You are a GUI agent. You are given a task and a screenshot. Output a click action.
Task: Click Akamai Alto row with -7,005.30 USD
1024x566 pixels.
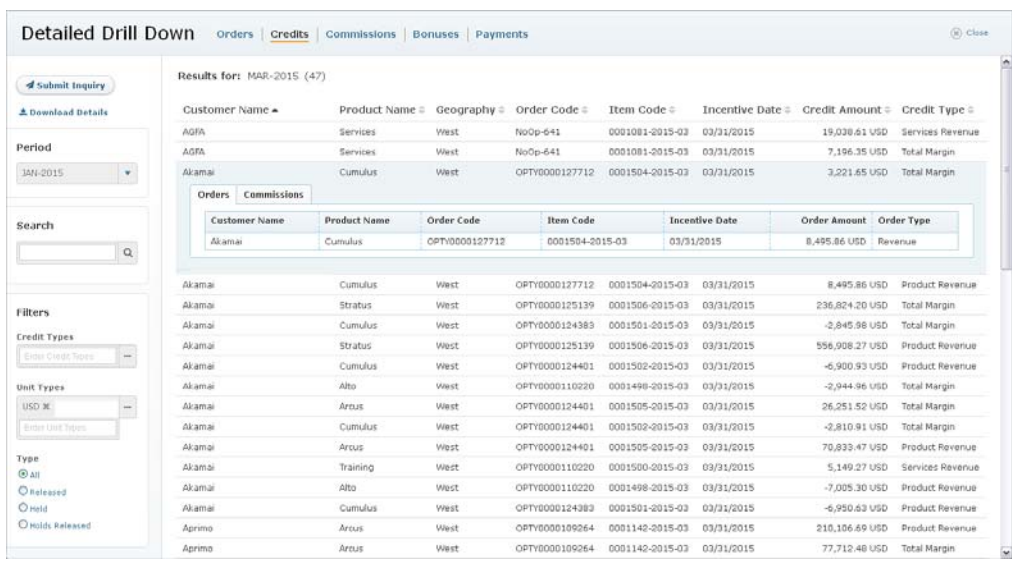[x=581, y=488]
